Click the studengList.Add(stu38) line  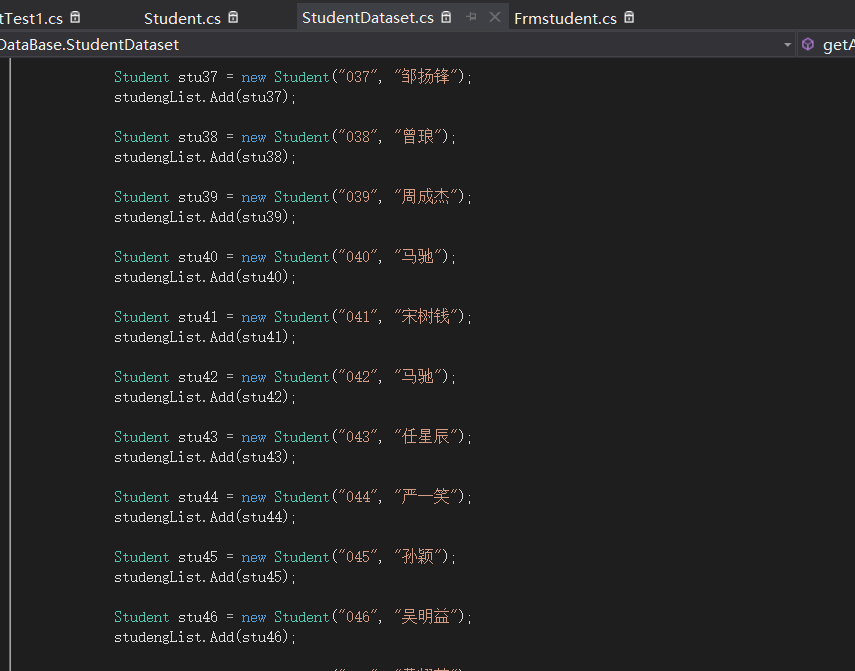tap(205, 157)
